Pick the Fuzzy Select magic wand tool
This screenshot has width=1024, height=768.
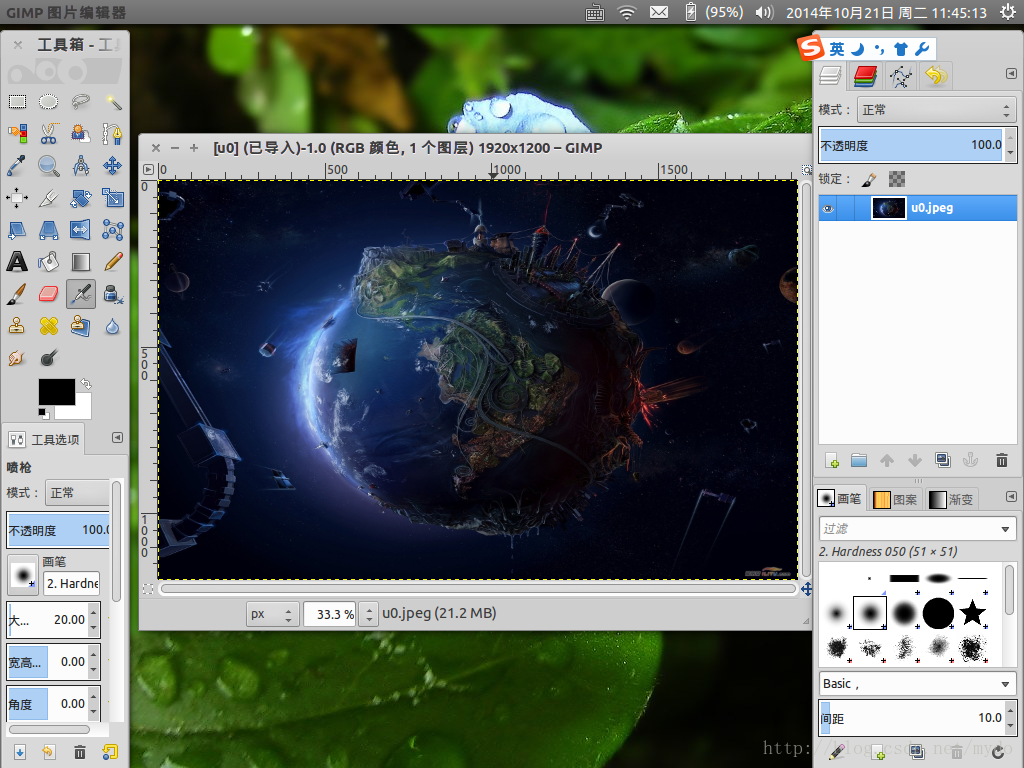(x=112, y=102)
